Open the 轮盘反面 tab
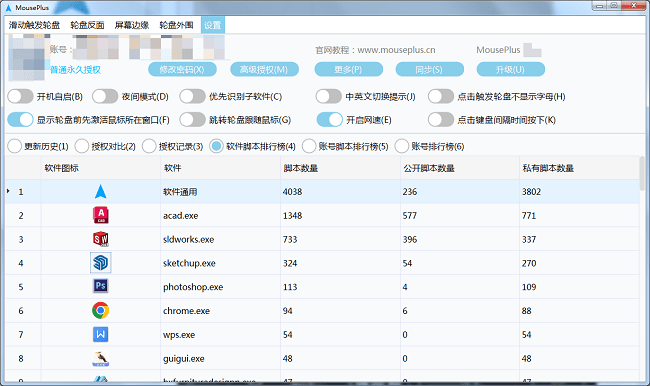This screenshot has width=650, height=386. 87,25
